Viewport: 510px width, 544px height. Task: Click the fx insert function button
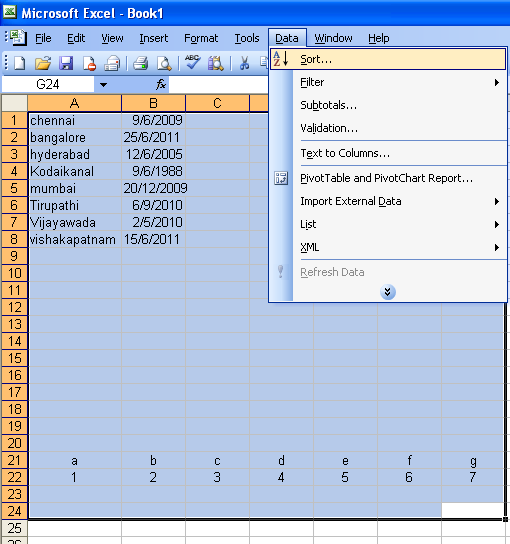click(161, 84)
